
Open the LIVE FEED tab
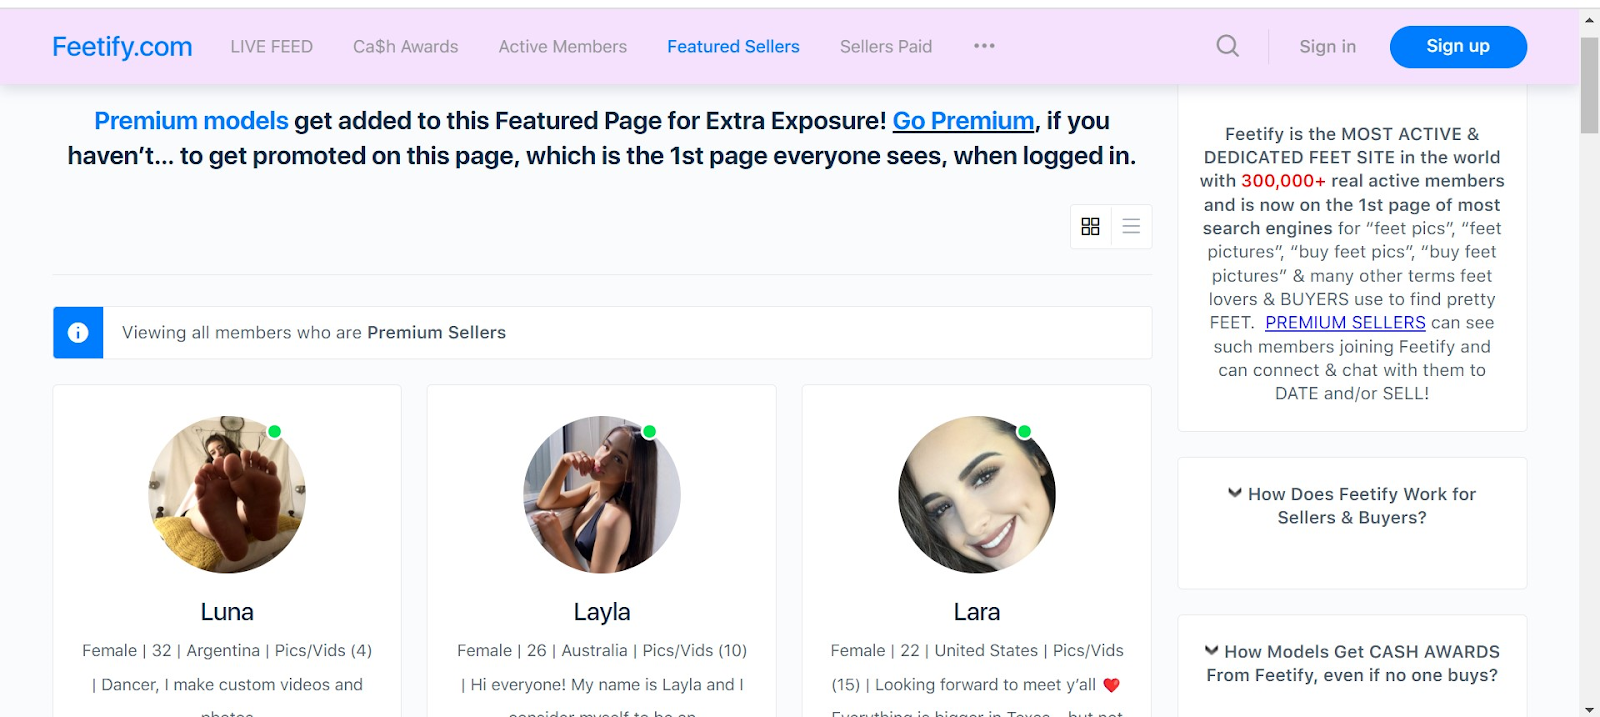click(271, 47)
